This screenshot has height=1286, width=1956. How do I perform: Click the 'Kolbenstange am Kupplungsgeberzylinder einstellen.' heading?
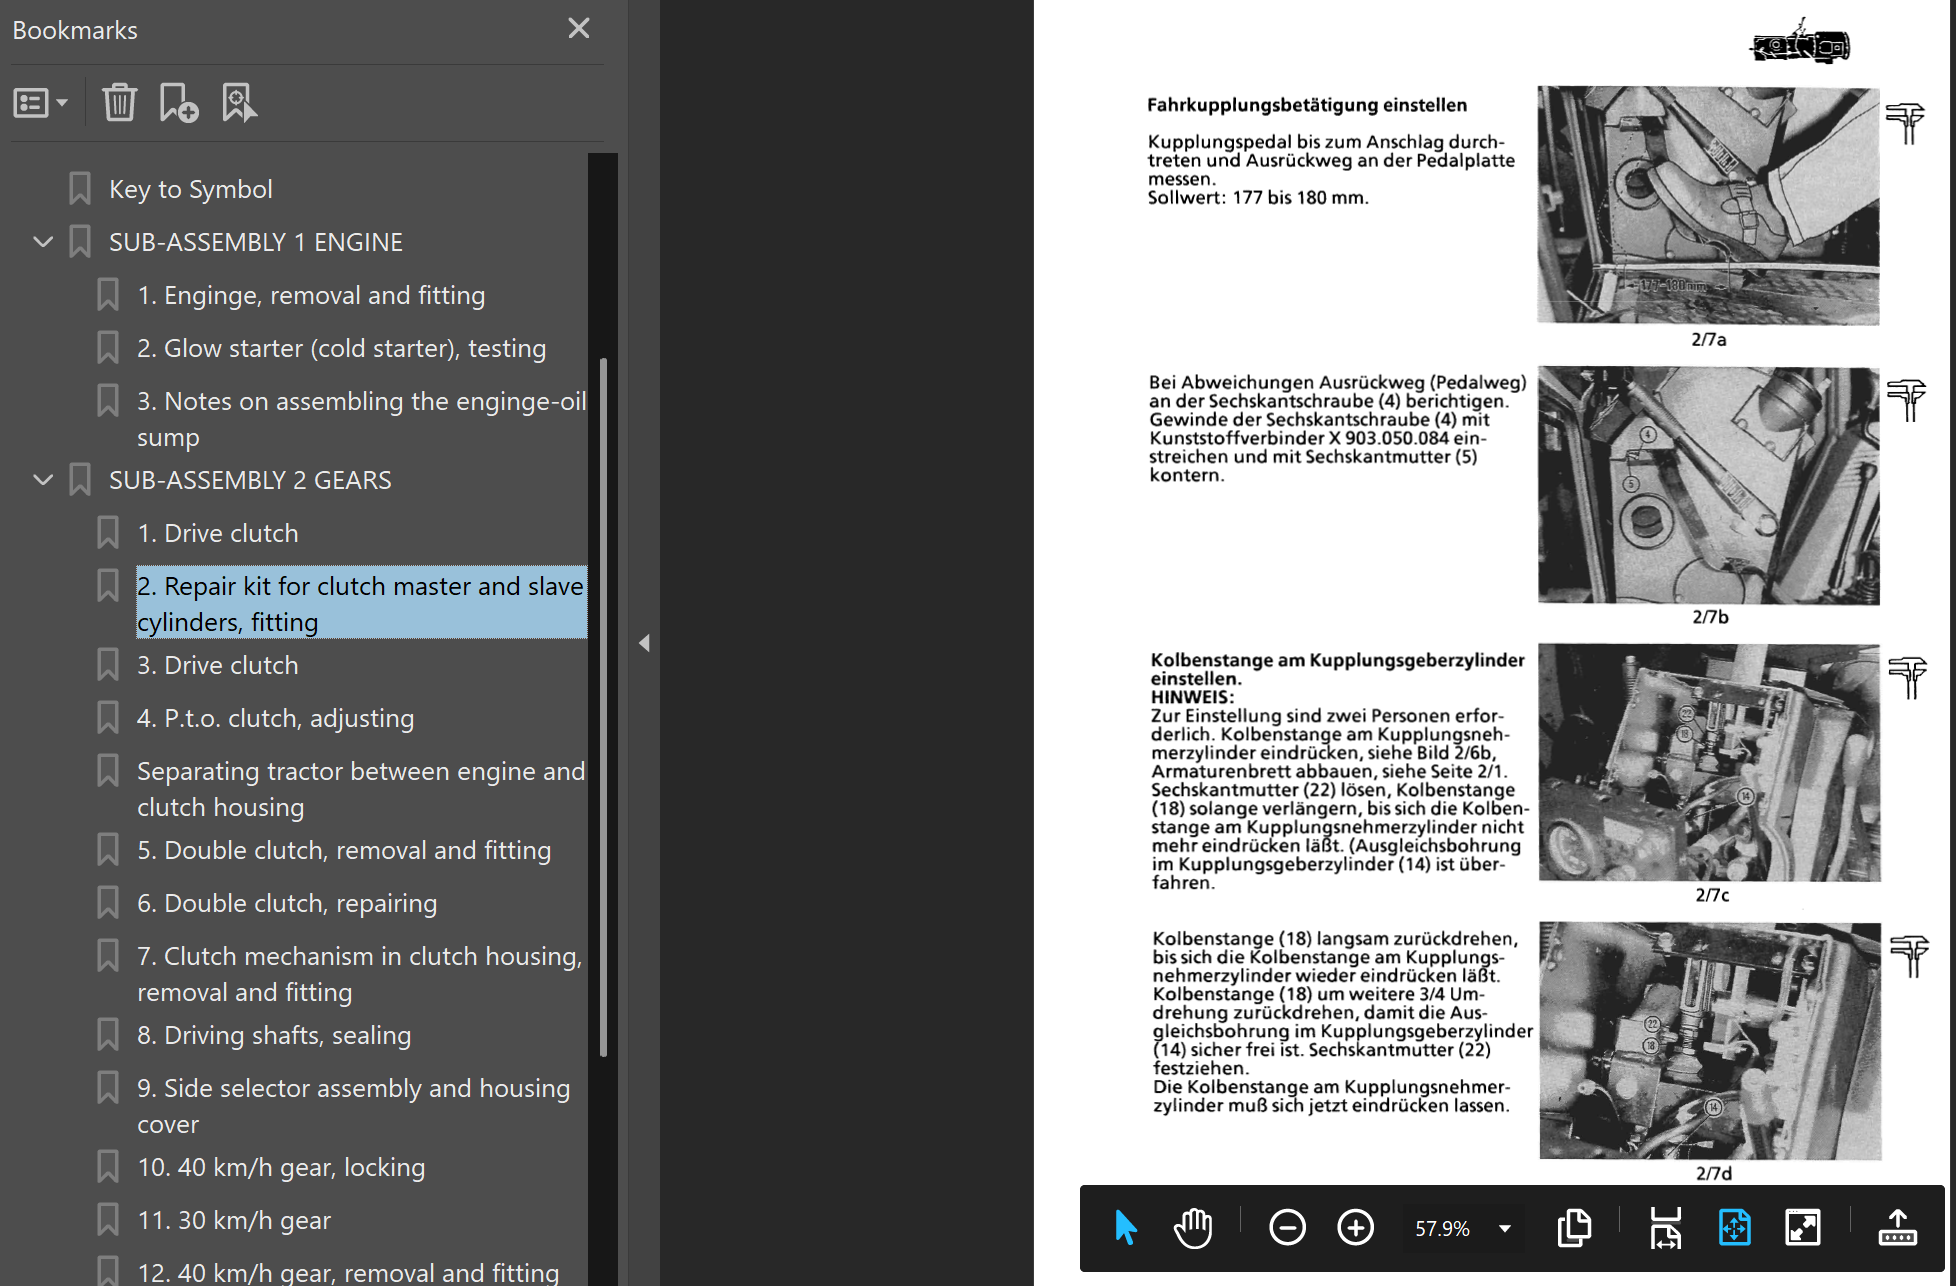[x=1337, y=669]
